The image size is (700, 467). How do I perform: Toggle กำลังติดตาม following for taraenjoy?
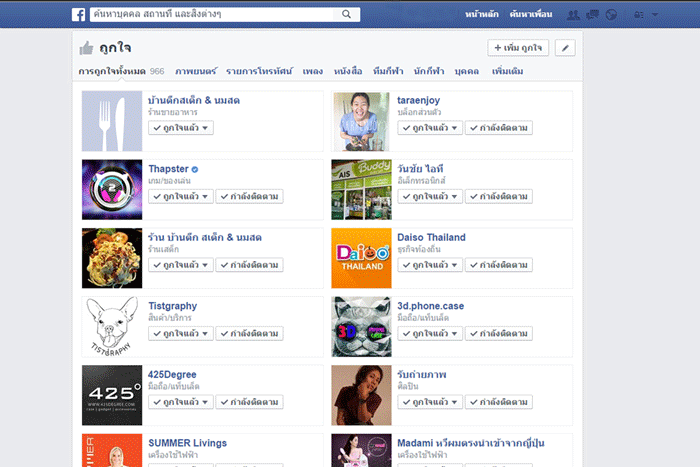499,128
